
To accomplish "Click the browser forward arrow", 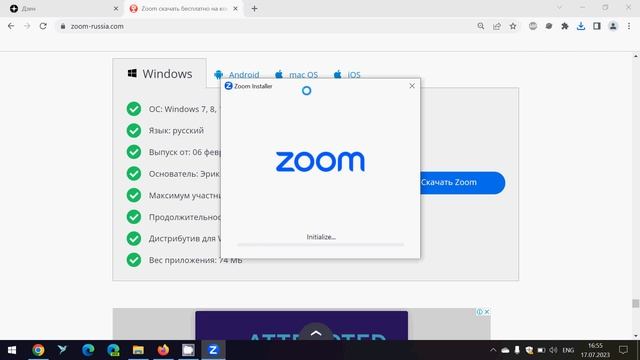I will click(x=27, y=26).
